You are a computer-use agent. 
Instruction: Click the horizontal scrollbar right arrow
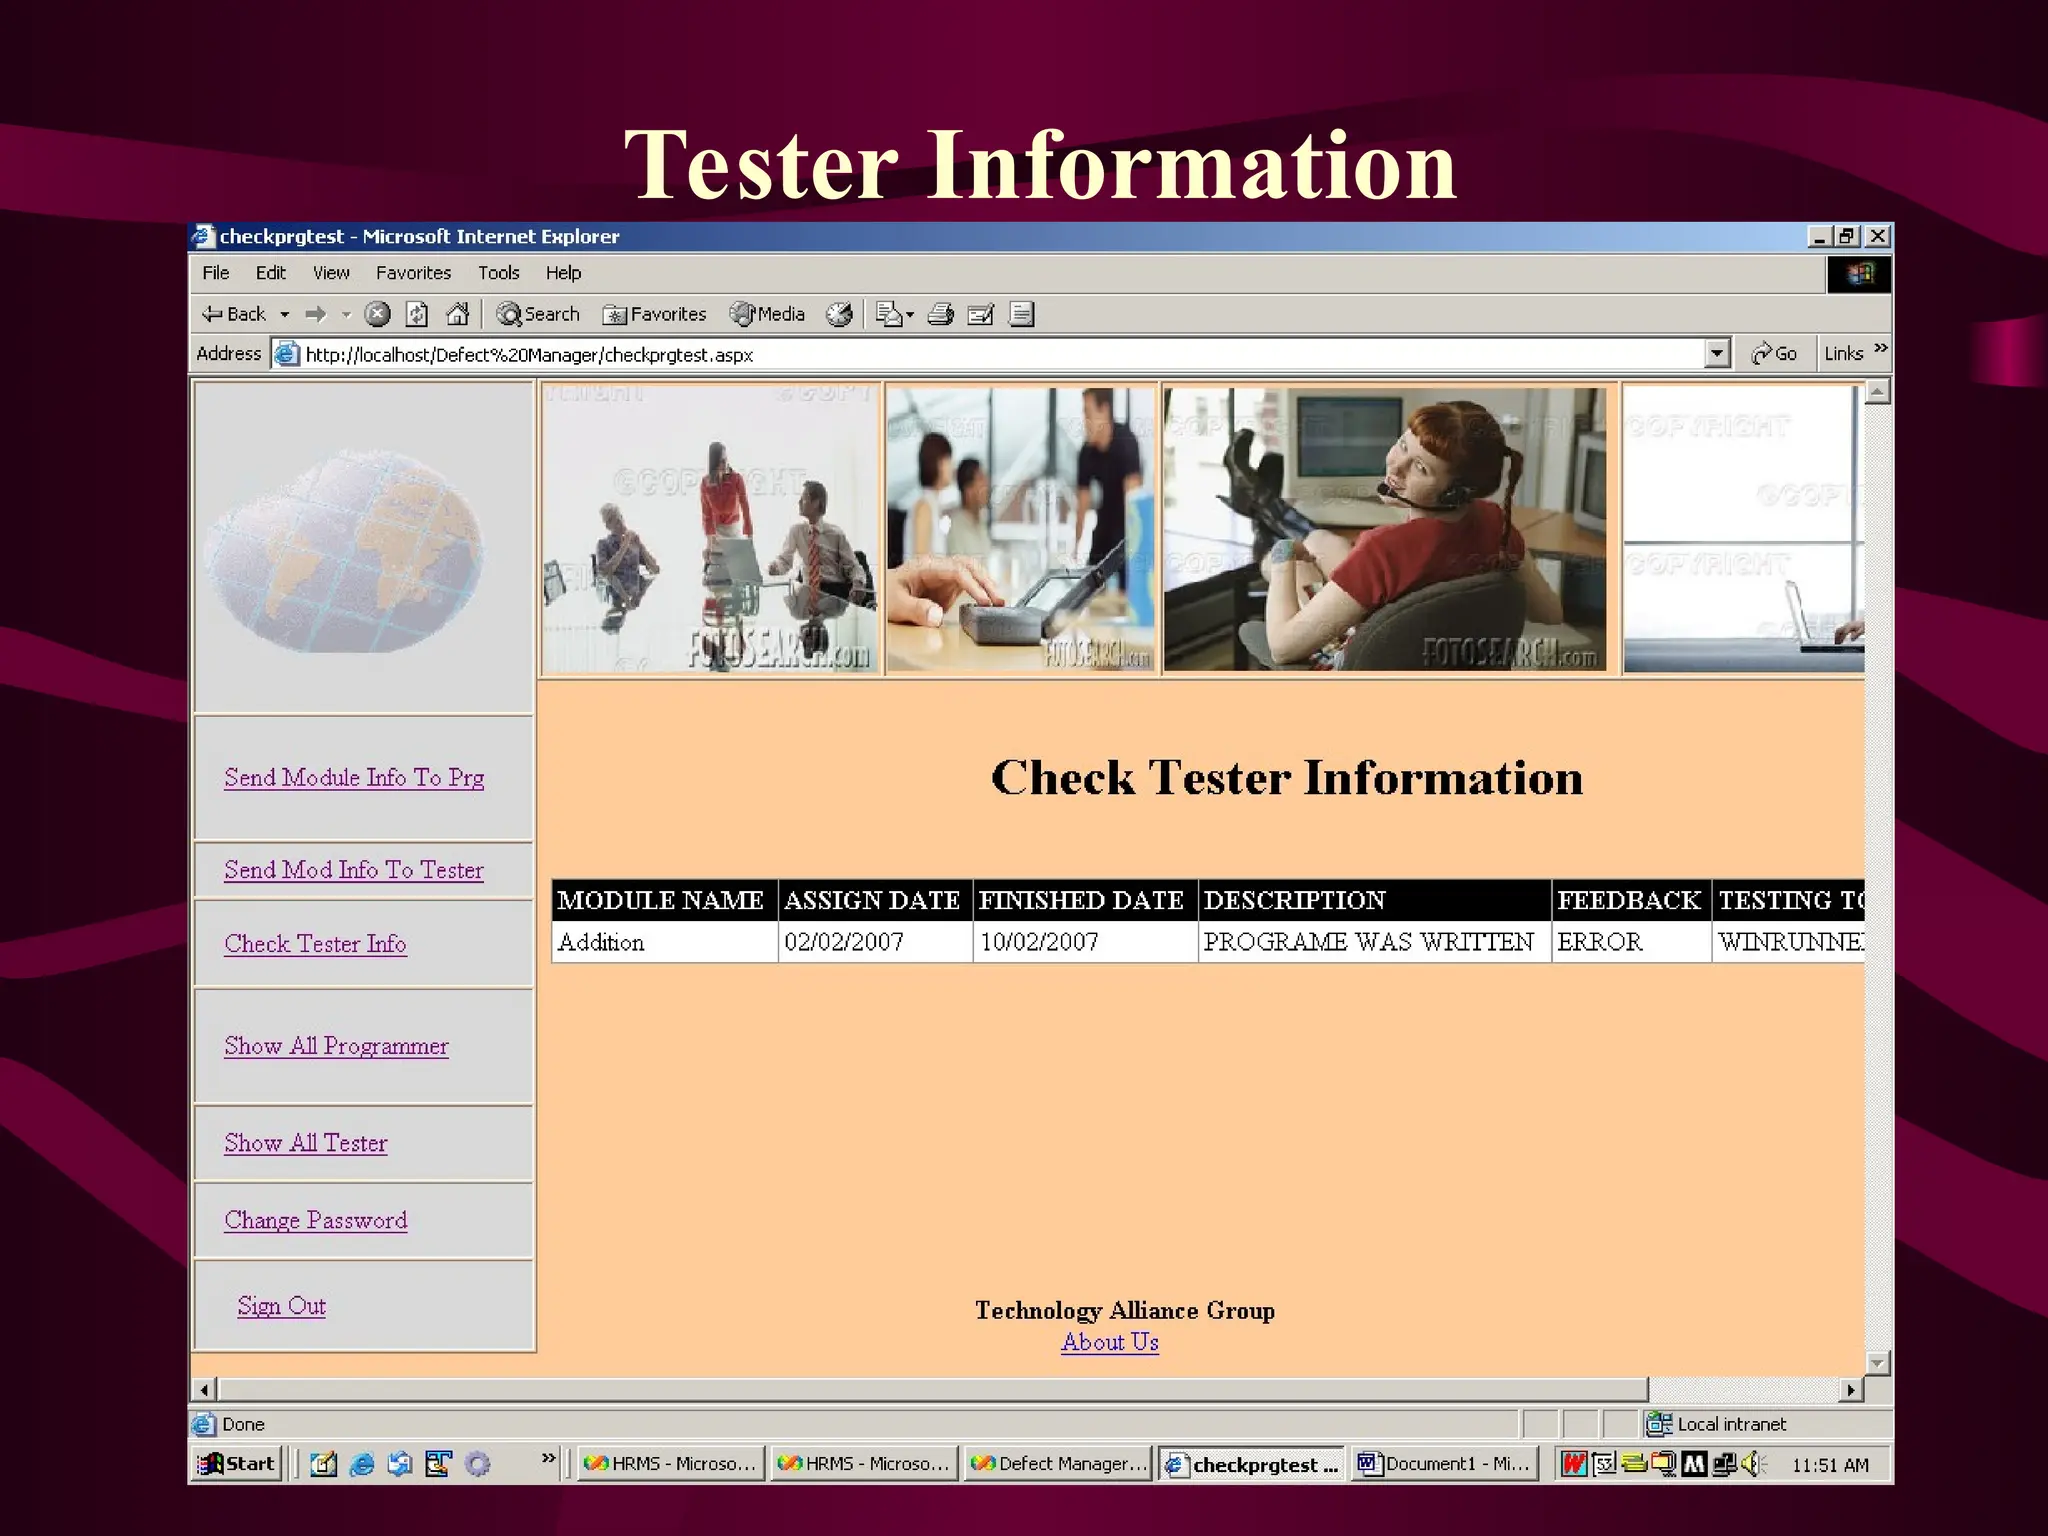[1851, 1389]
